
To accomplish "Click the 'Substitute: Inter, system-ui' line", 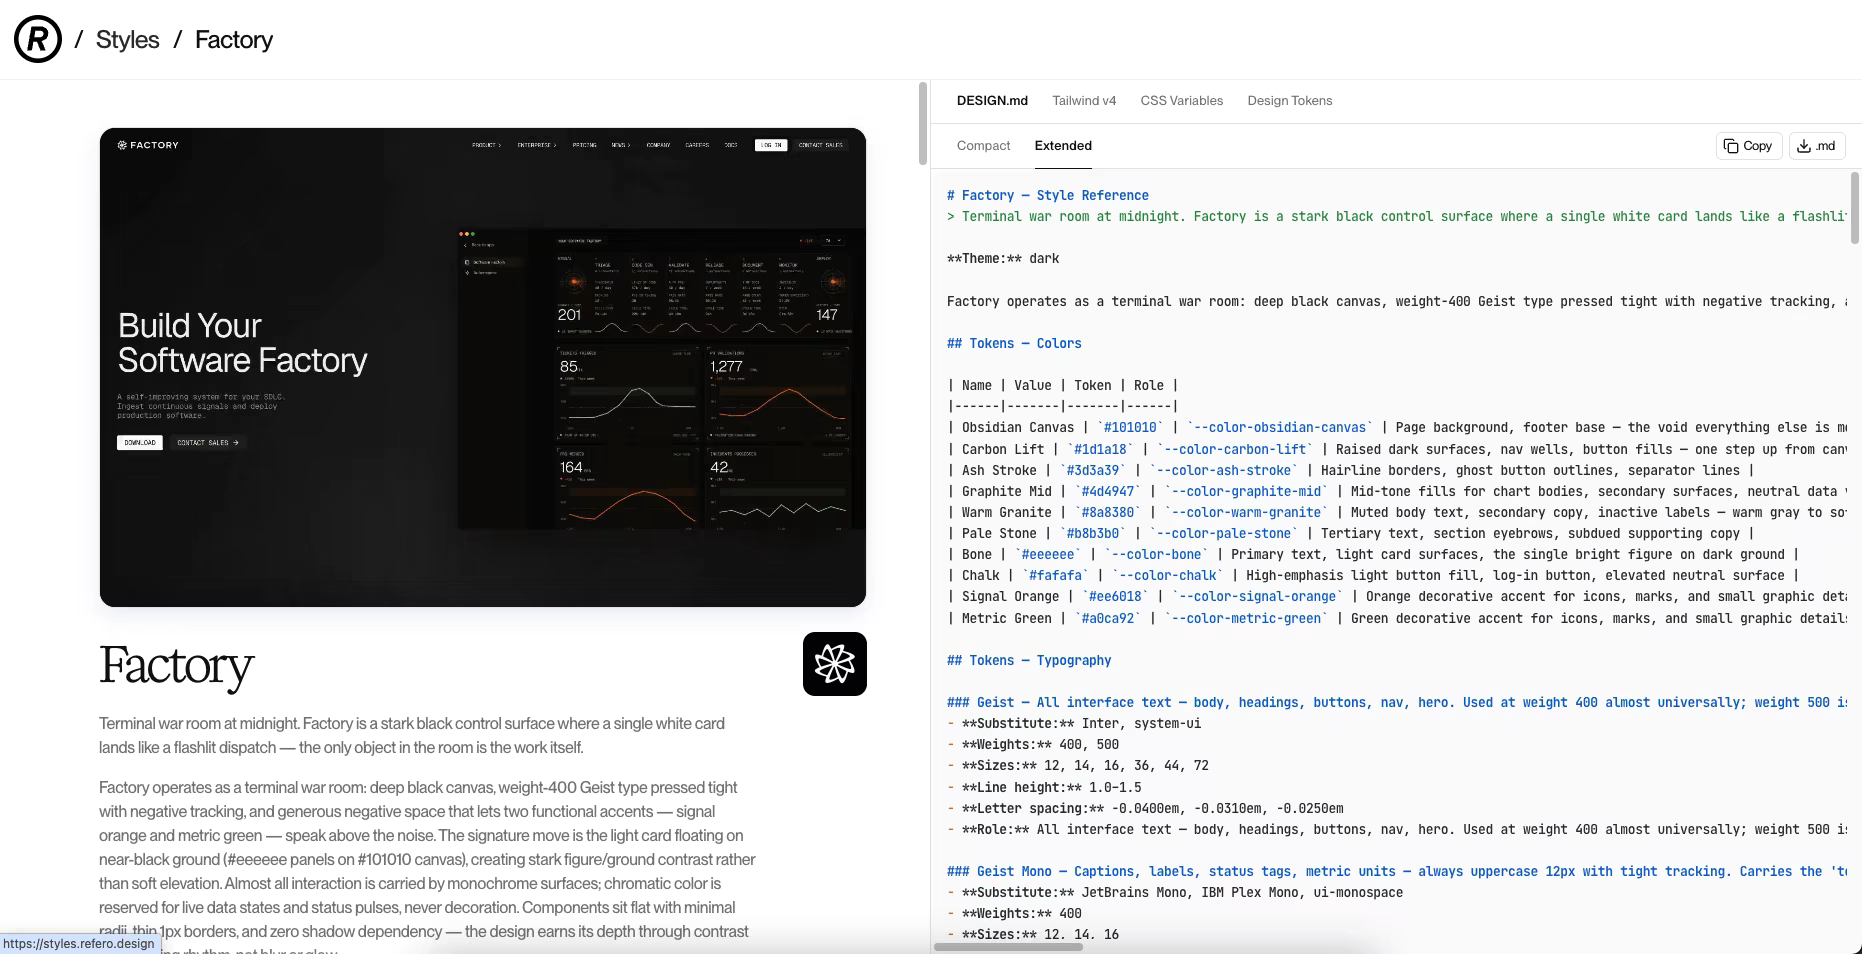I will point(1074,724).
